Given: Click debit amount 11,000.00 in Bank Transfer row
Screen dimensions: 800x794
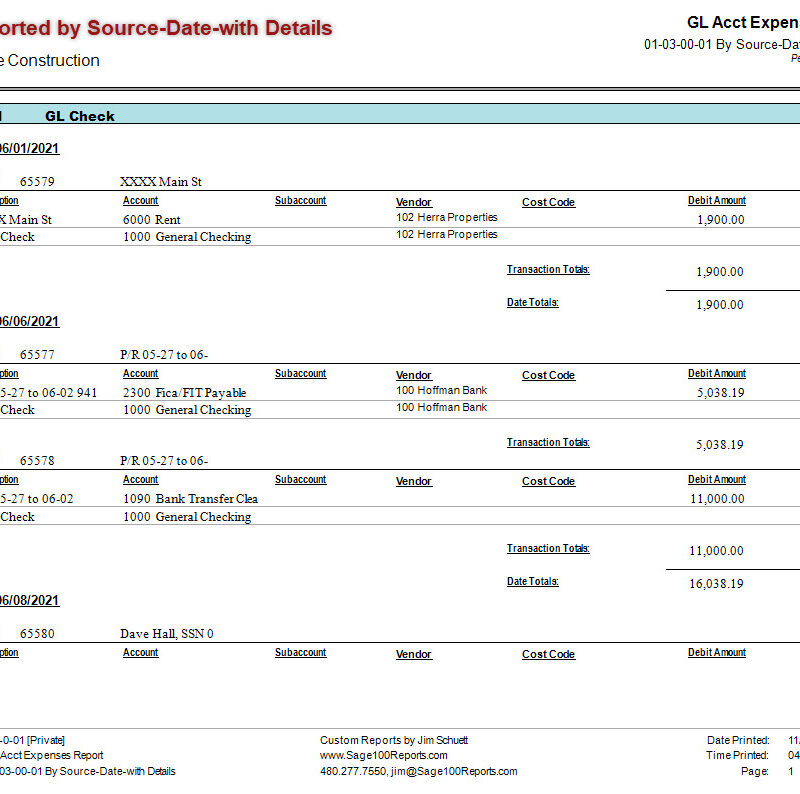Looking at the screenshot, I should (x=717, y=499).
